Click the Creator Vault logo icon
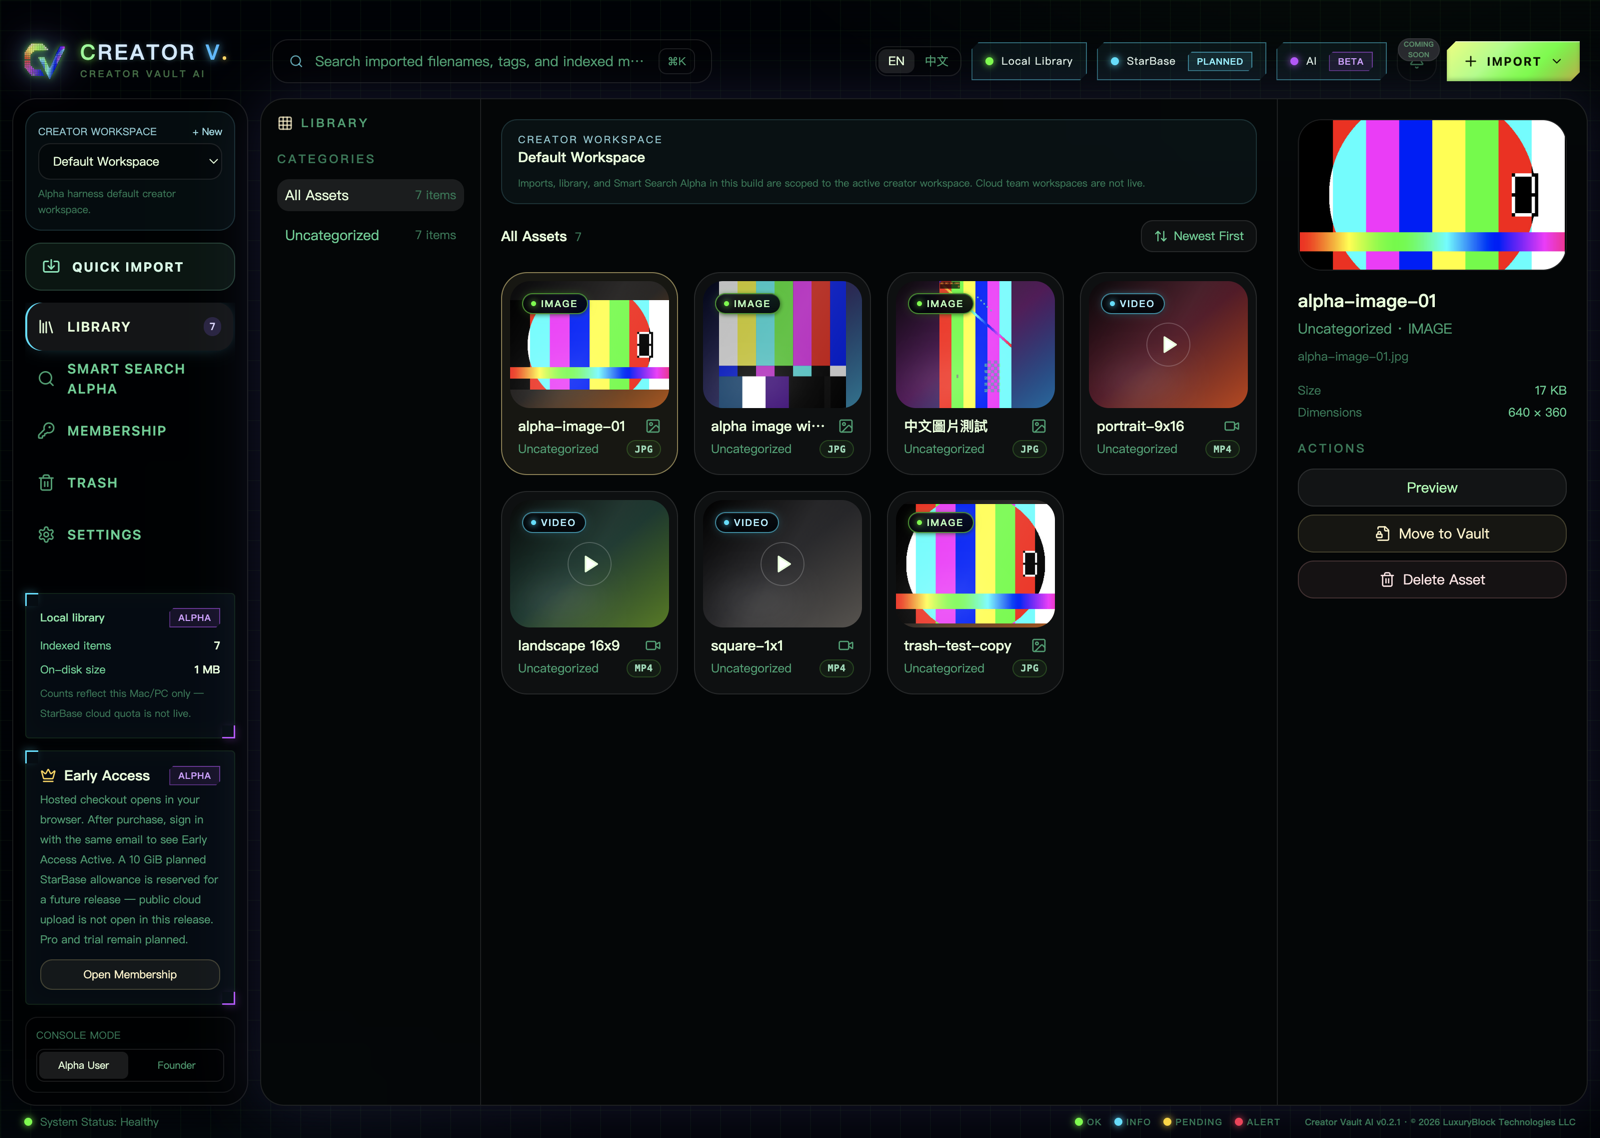The image size is (1600, 1138). click(44, 61)
